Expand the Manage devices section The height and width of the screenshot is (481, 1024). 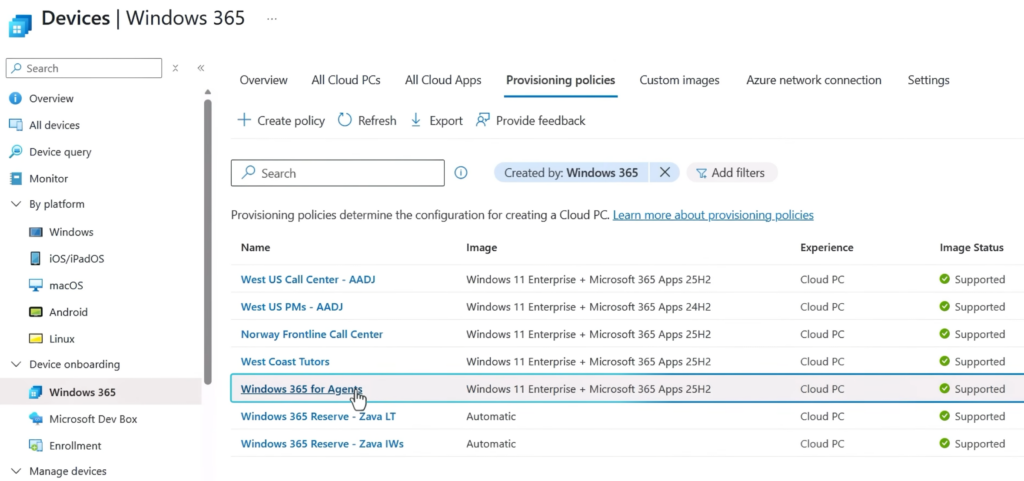[x=15, y=471]
